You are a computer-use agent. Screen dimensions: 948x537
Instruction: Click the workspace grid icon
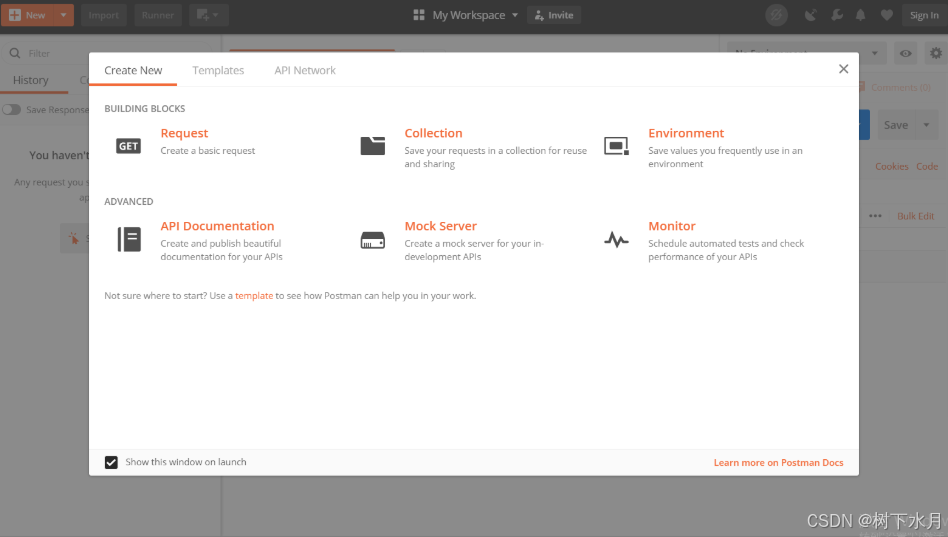[418, 15]
